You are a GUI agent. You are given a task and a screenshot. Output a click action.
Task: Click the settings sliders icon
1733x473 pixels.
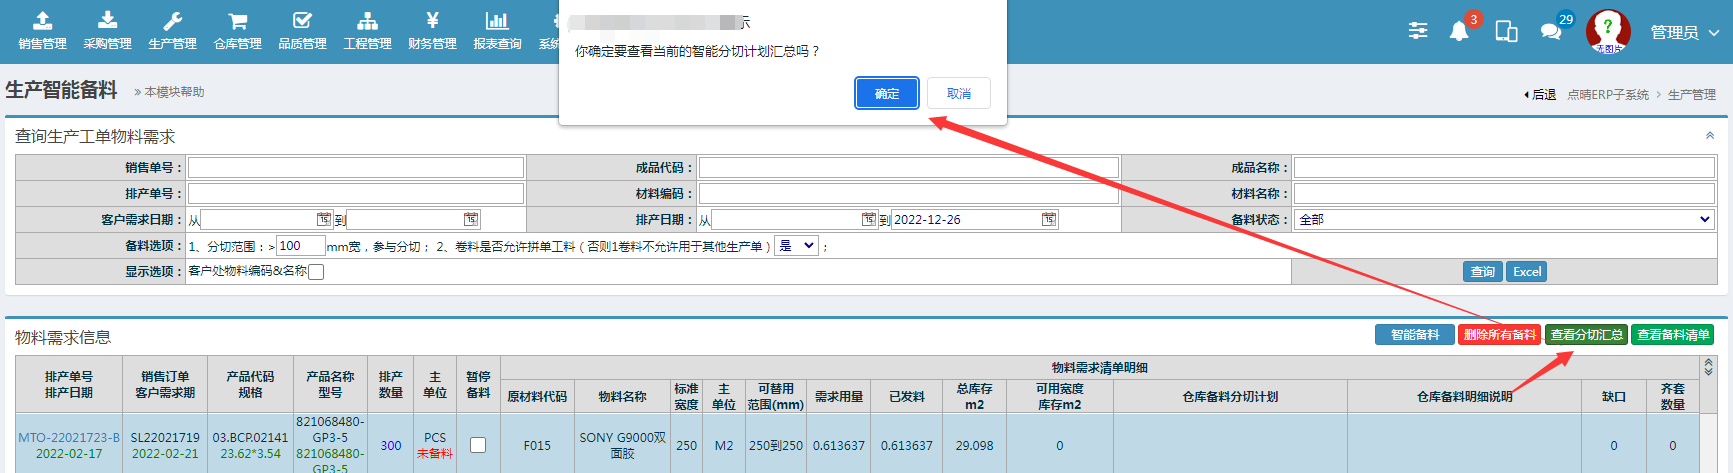coord(1418,31)
